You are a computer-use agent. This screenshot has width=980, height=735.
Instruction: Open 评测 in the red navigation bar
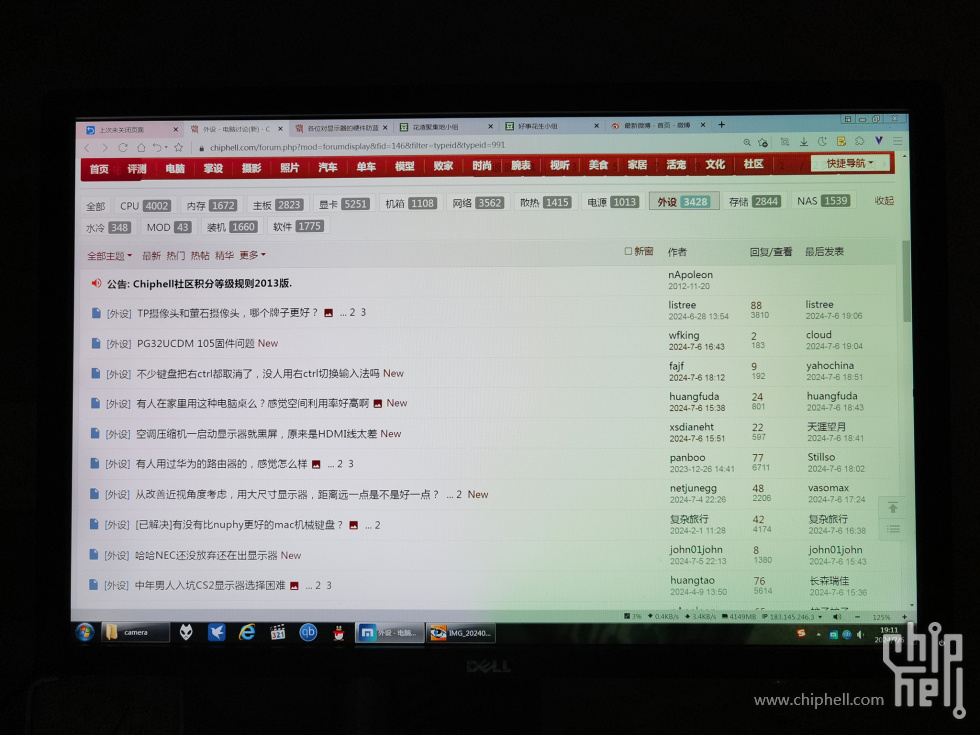click(137, 169)
